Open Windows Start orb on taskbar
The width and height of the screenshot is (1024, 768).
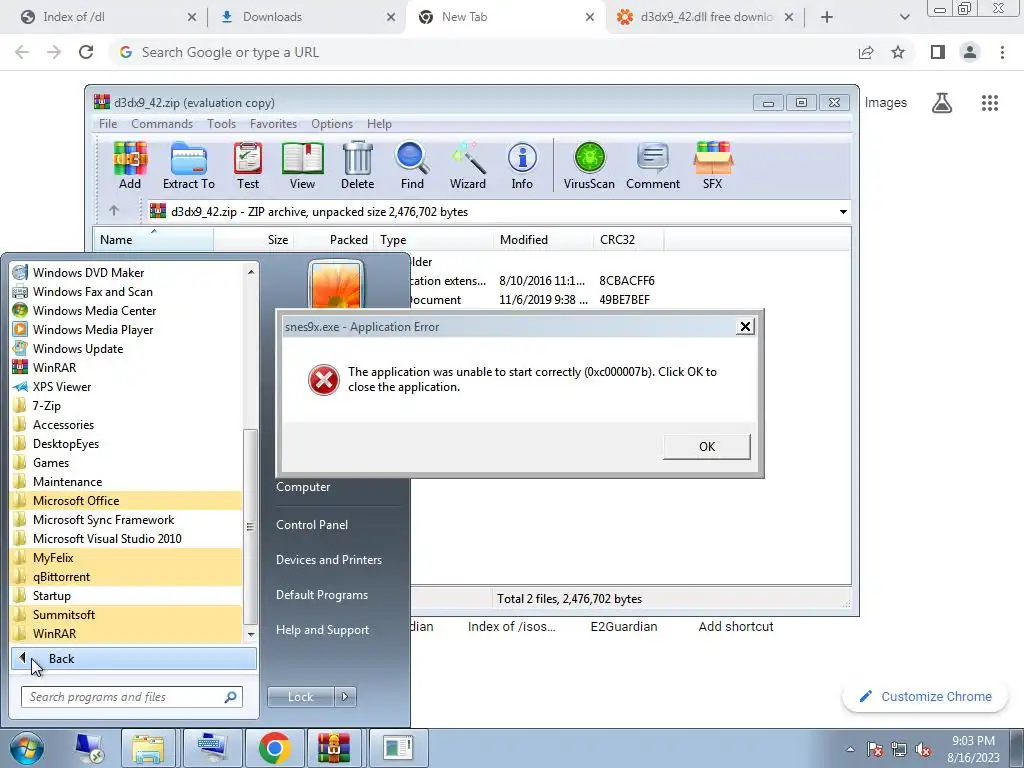point(27,748)
